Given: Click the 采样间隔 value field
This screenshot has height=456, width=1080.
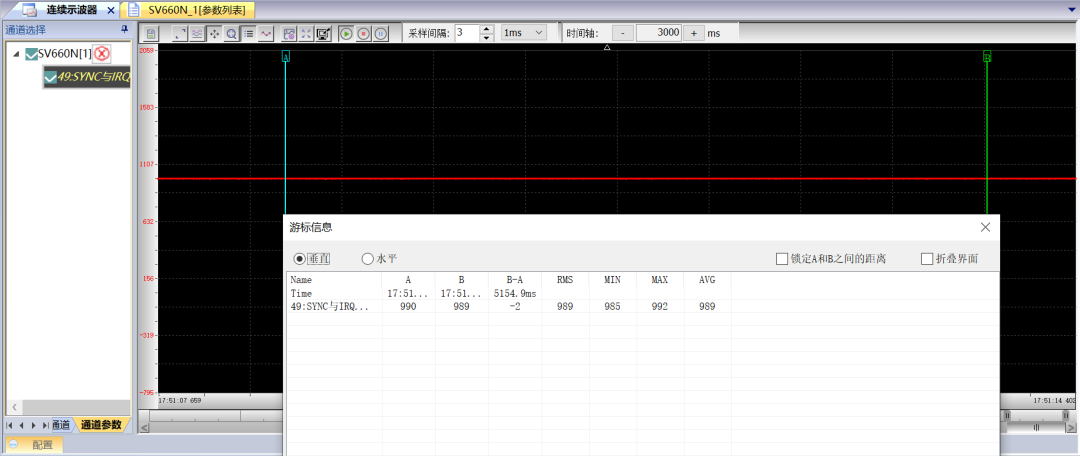Looking at the screenshot, I should [x=468, y=32].
